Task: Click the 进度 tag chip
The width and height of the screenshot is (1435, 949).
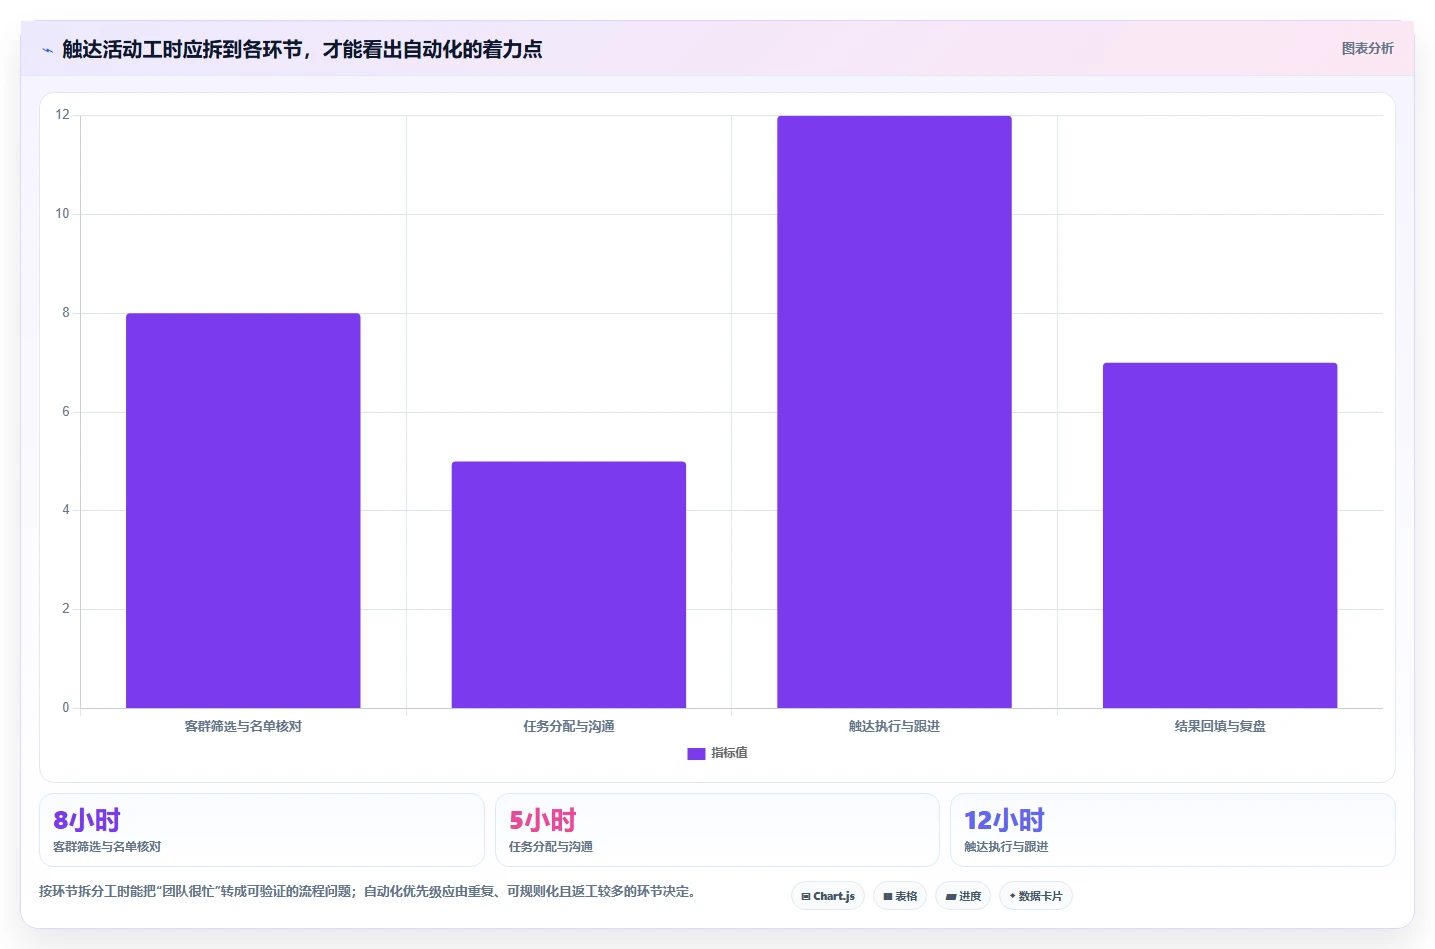Action: coord(963,896)
